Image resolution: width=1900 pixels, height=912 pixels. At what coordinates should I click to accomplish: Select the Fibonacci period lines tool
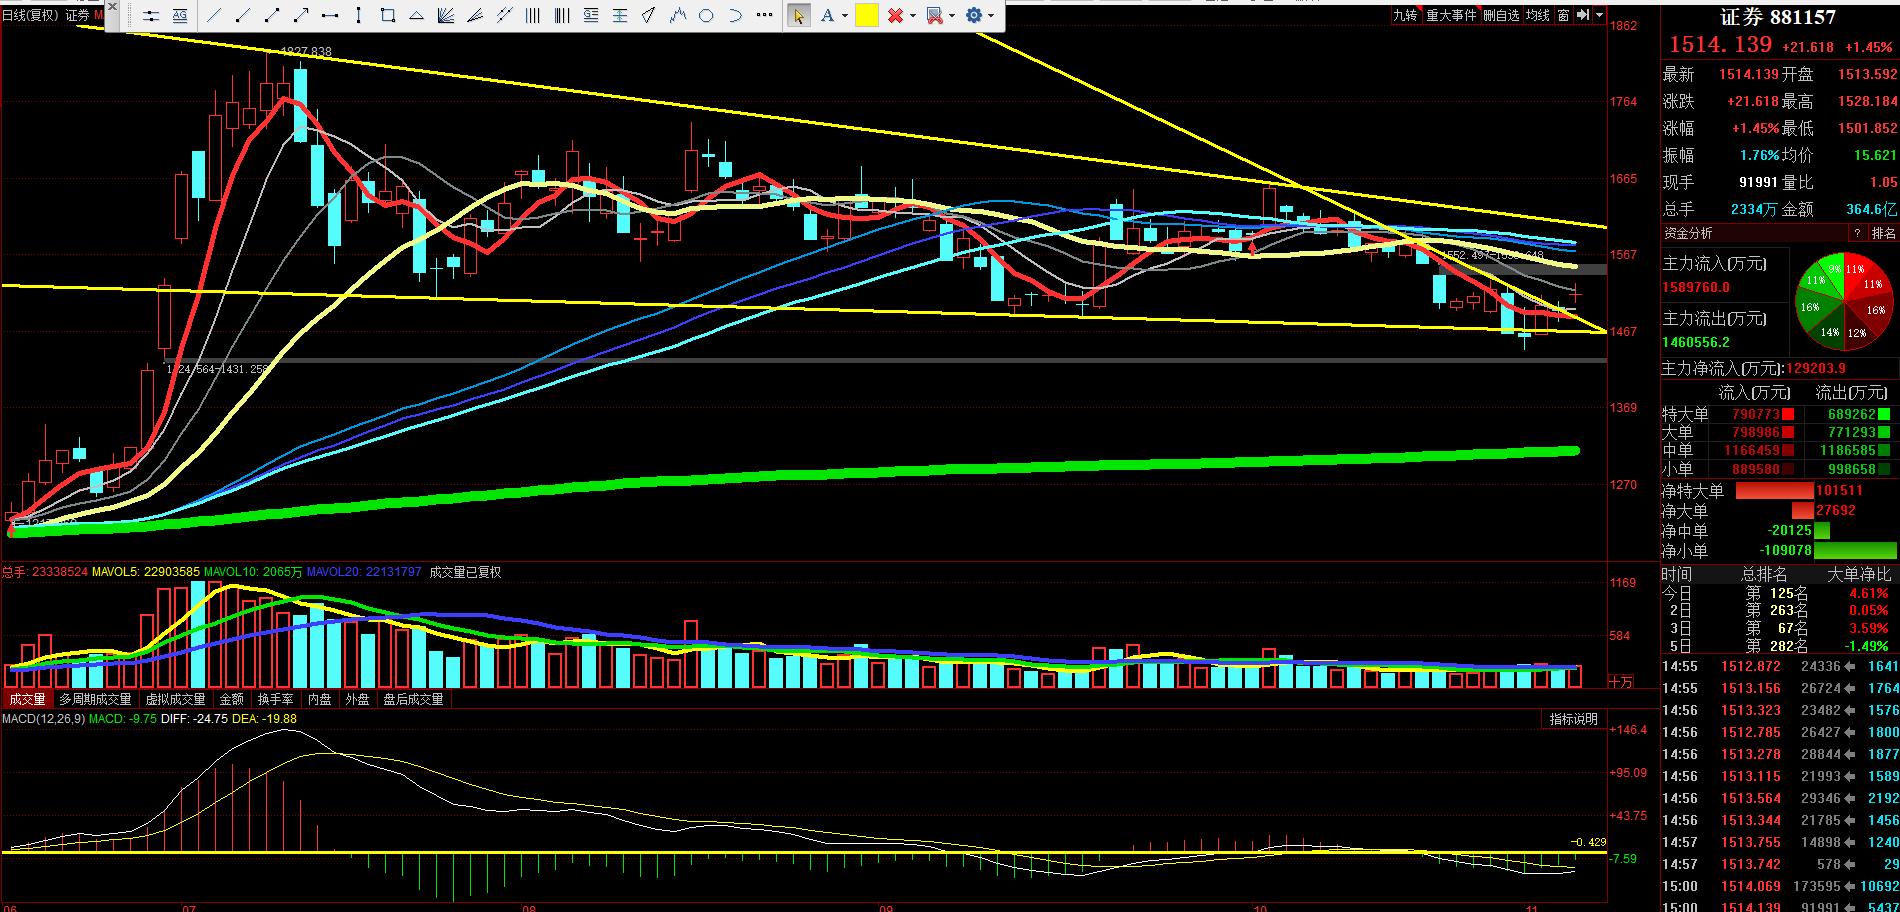(x=562, y=16)
